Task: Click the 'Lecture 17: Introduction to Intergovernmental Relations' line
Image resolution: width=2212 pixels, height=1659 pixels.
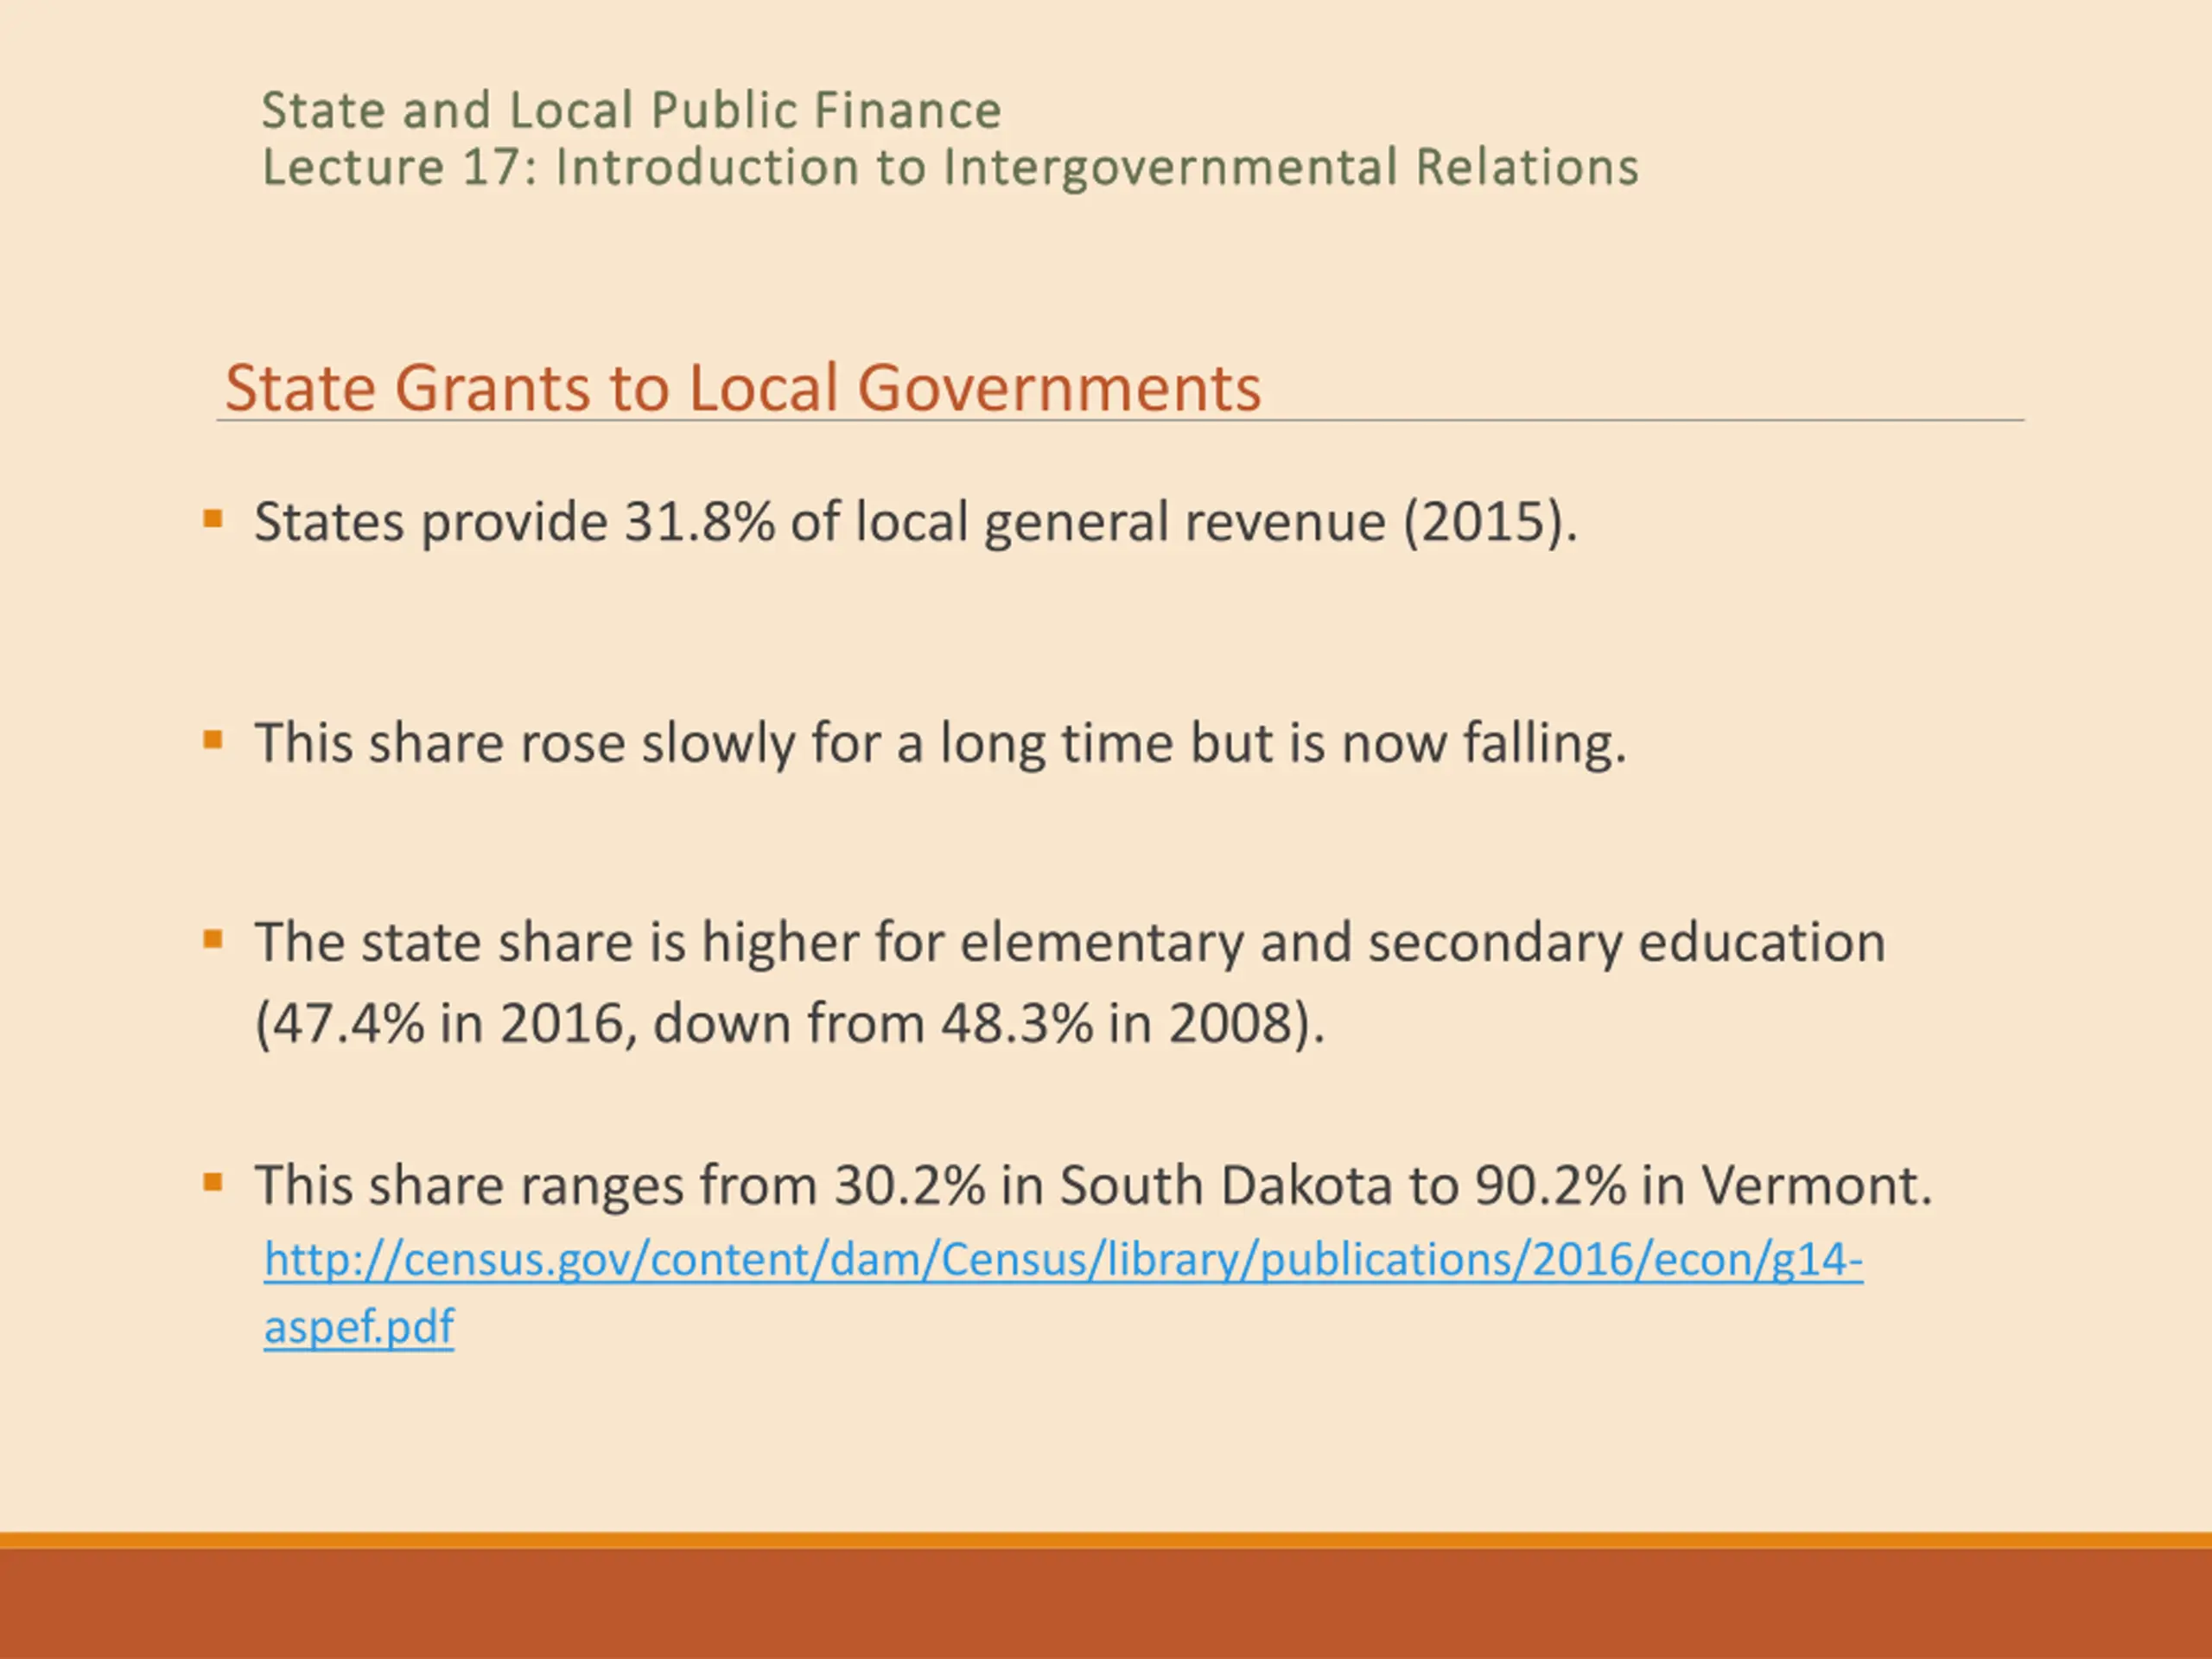Action: (950, 167)
